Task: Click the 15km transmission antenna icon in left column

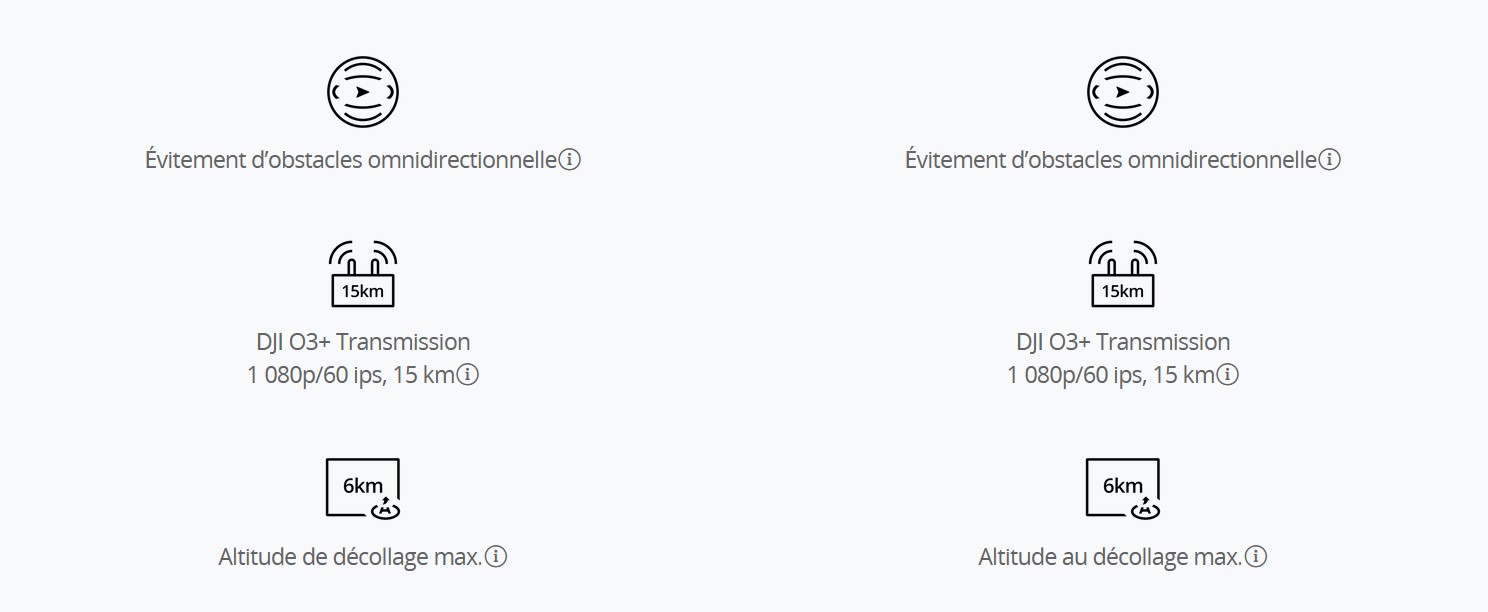Action: click(x=363, y=273)
